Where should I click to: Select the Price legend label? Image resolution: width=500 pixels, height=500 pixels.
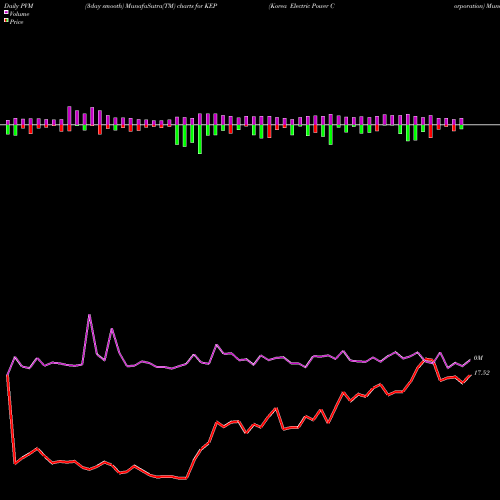tap(16, 22)
